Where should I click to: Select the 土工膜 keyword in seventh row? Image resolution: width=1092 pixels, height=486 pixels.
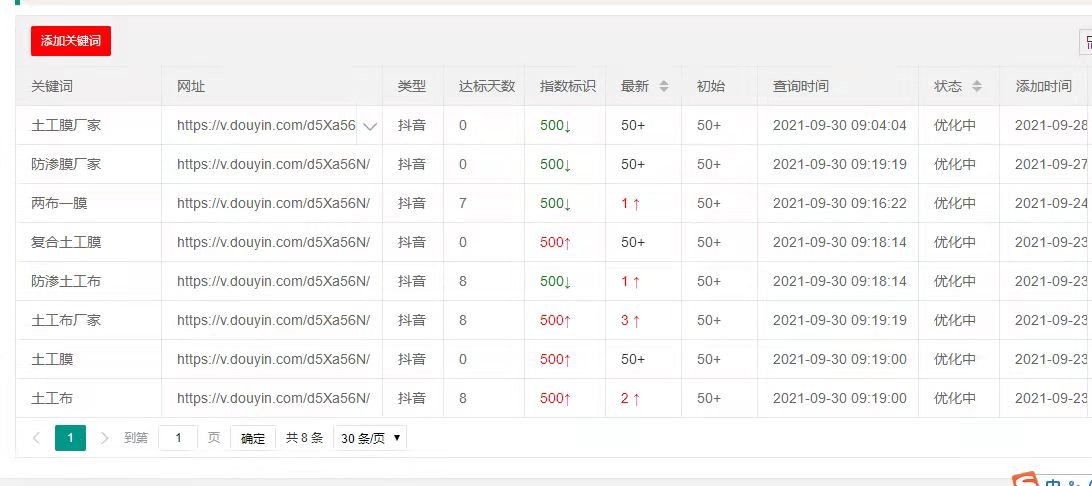(52, 359)
